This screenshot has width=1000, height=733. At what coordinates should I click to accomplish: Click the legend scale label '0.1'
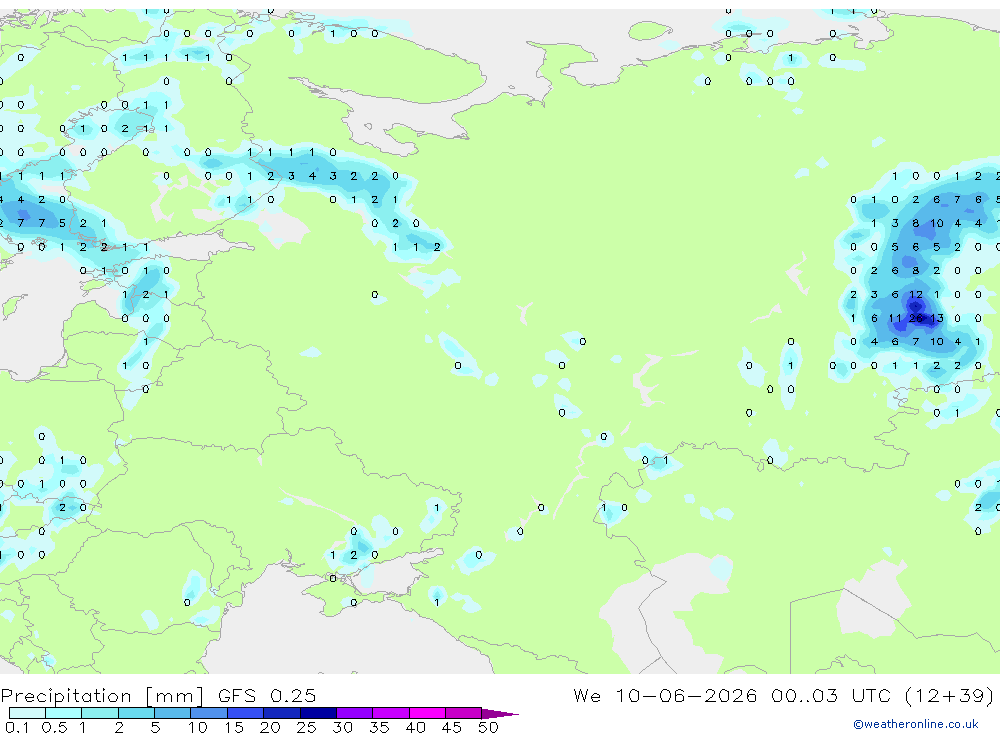pos(17,727)
